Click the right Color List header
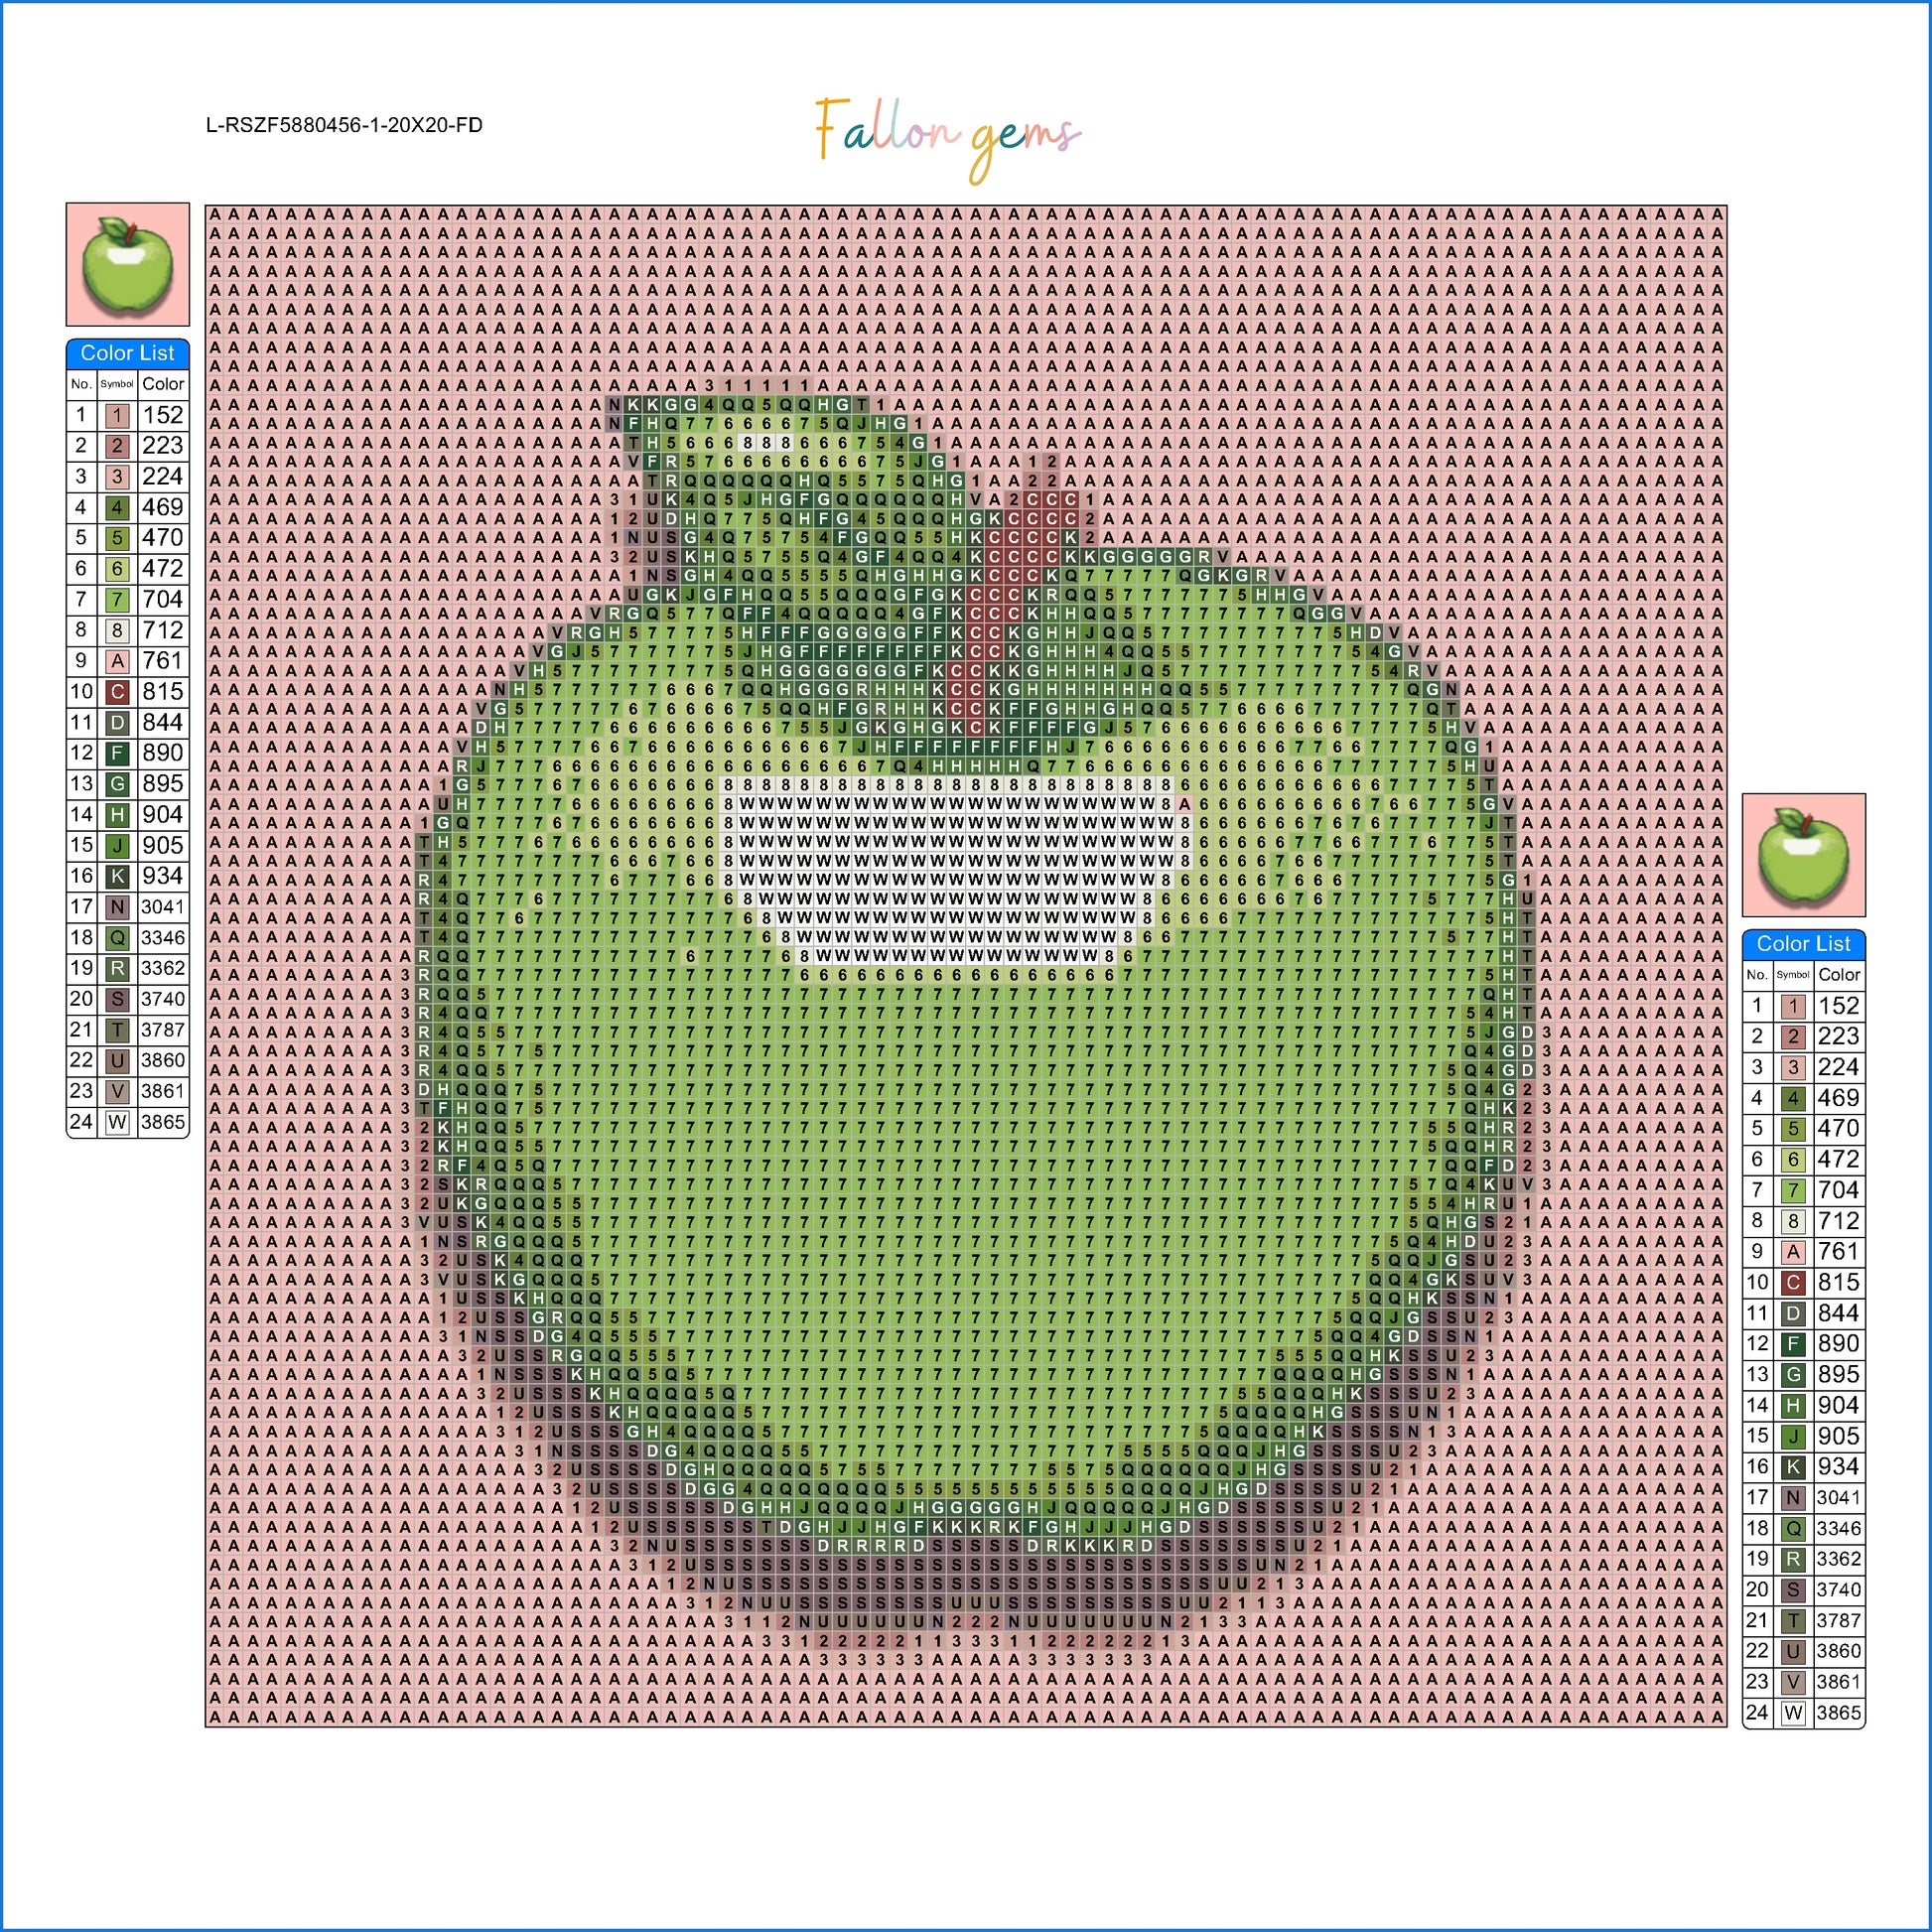The height and width of the screenshot is (1932, 1932). pos(1803,943)
